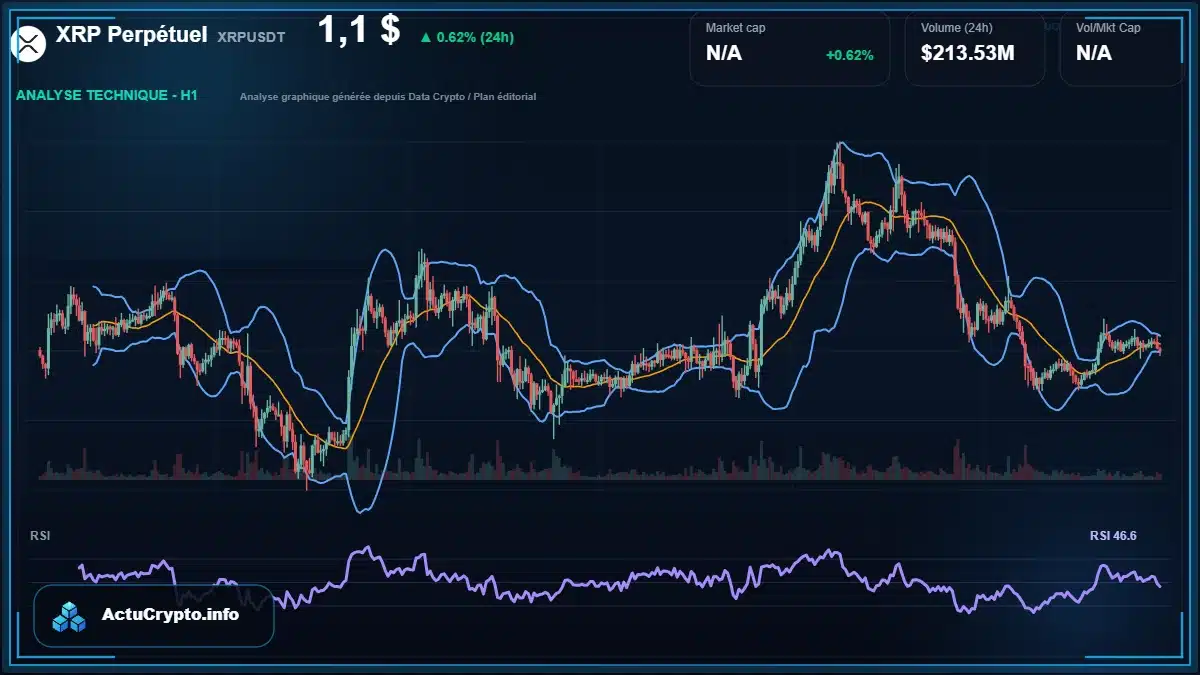The width and height of the screenshot is (1200, 675).
Task: Open the Vol/Mkt Cap card
Action: (1123, 48)
